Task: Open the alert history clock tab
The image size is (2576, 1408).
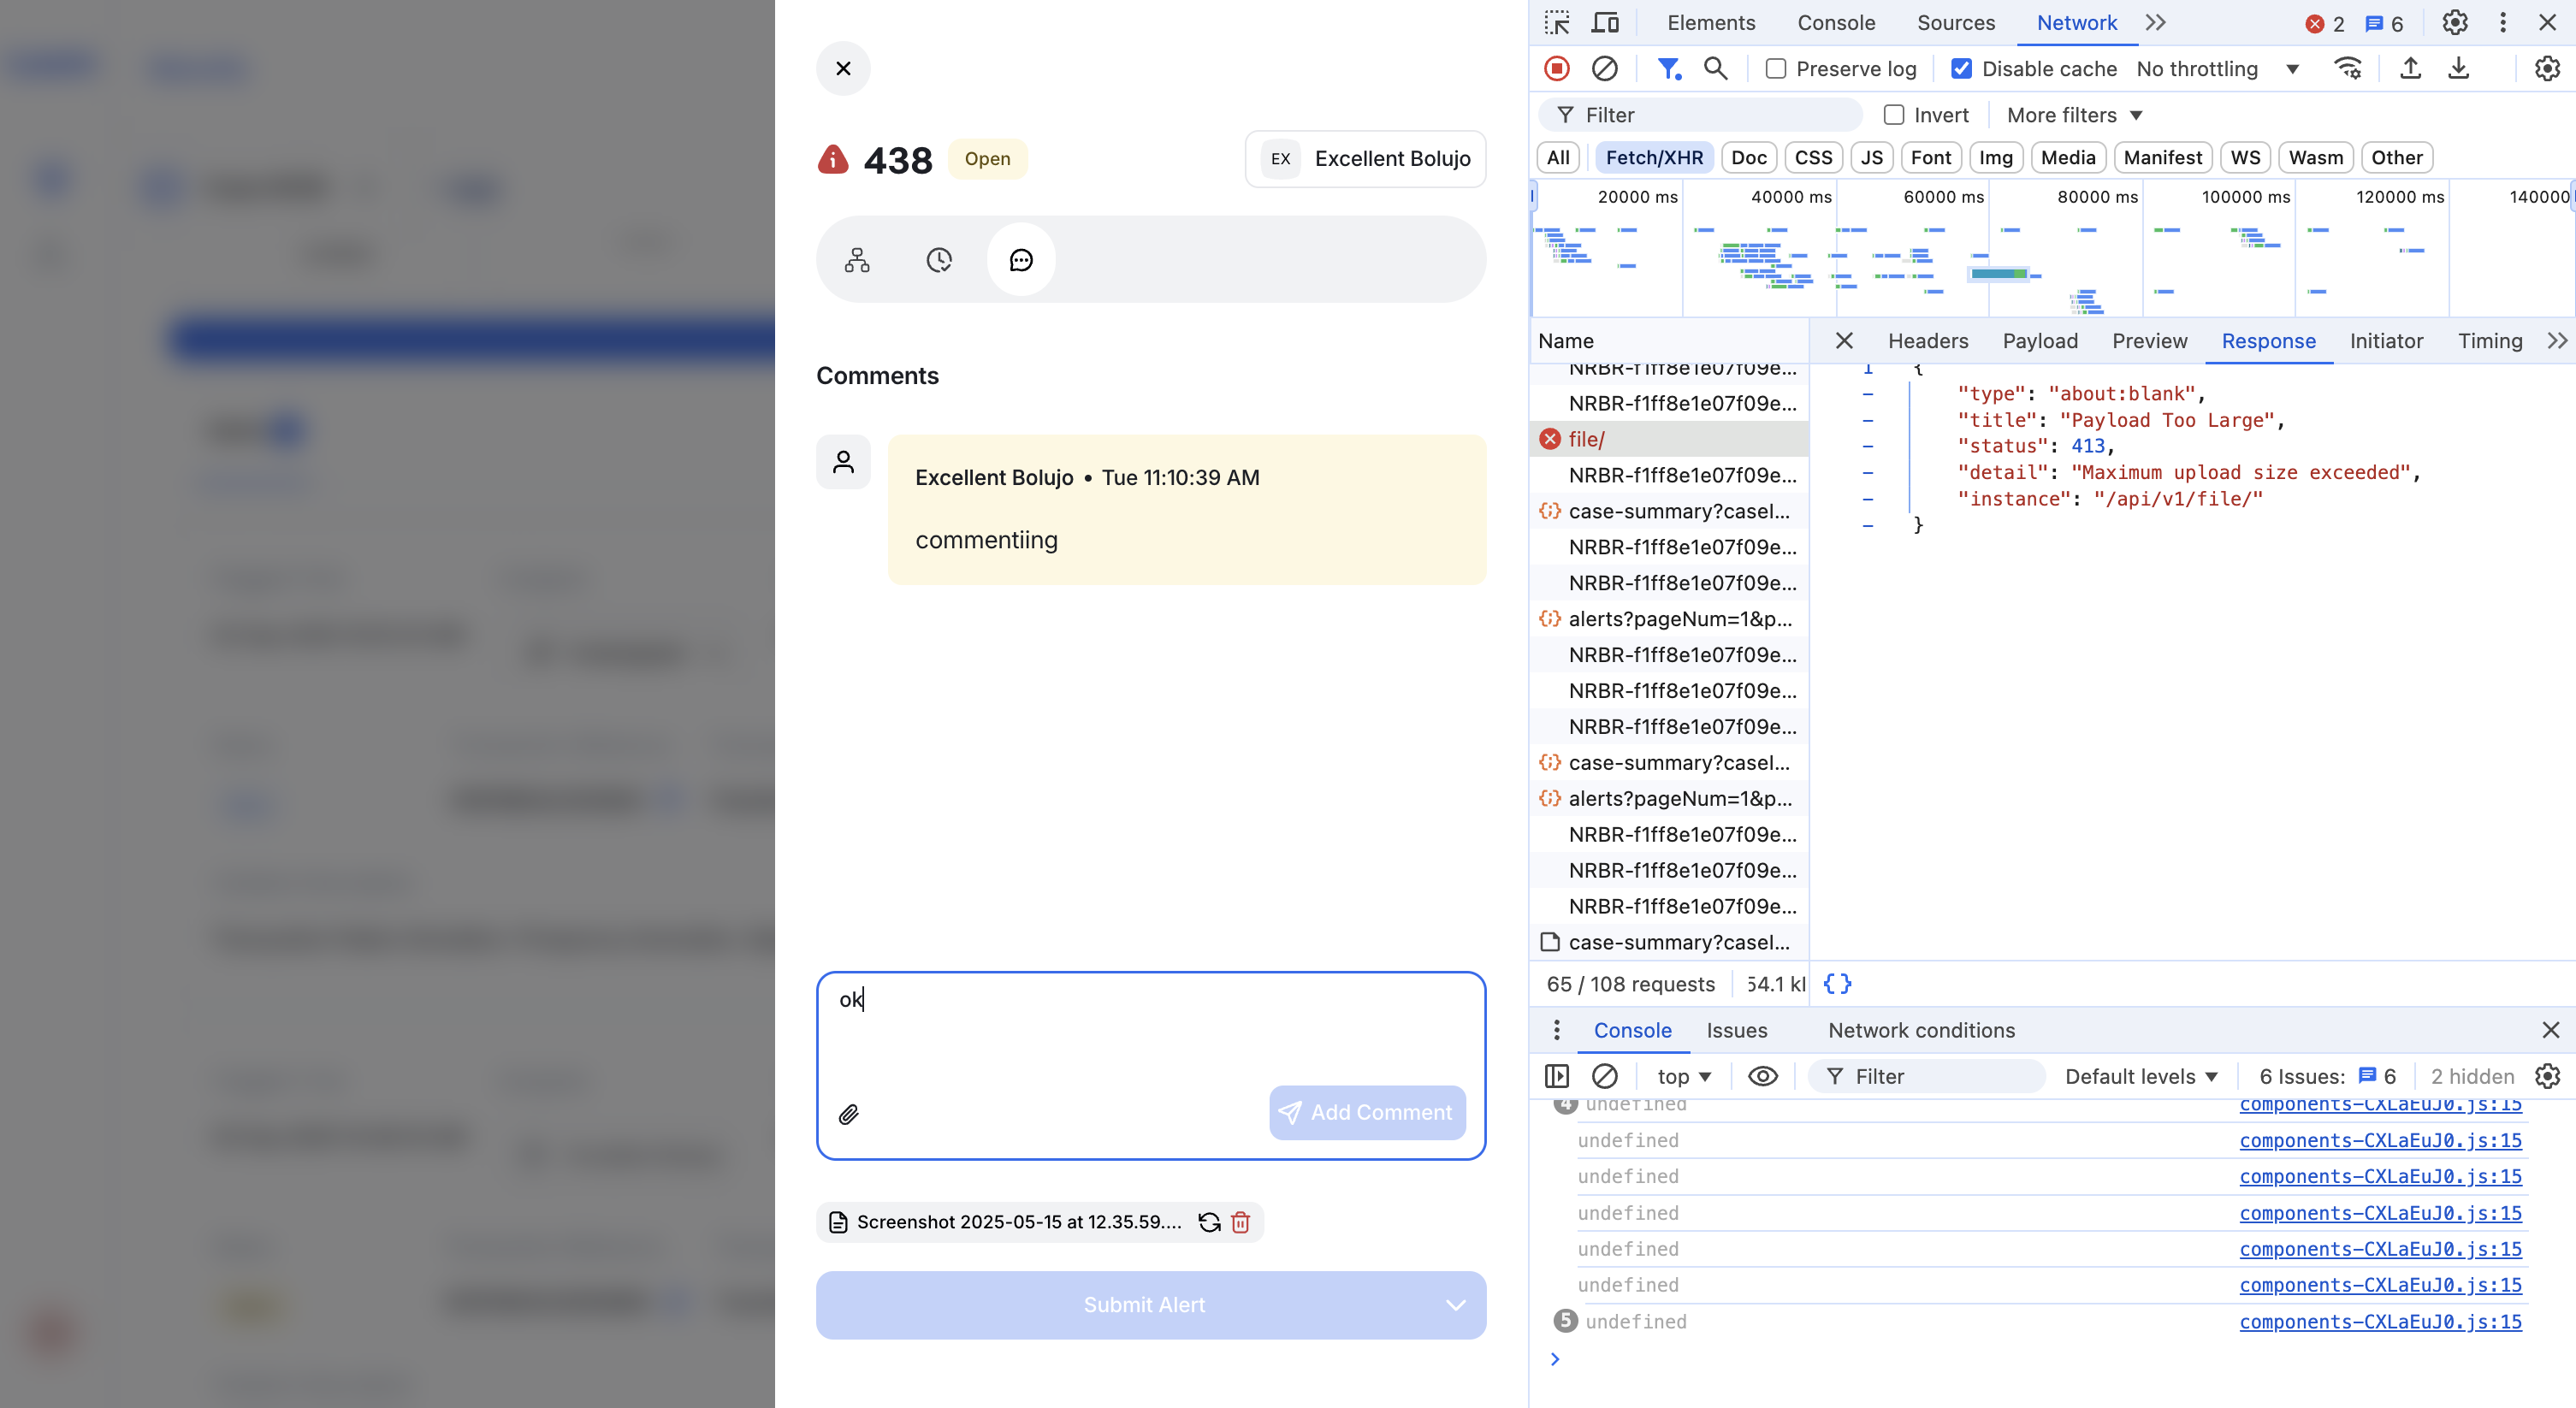Action: coord(938,260)
